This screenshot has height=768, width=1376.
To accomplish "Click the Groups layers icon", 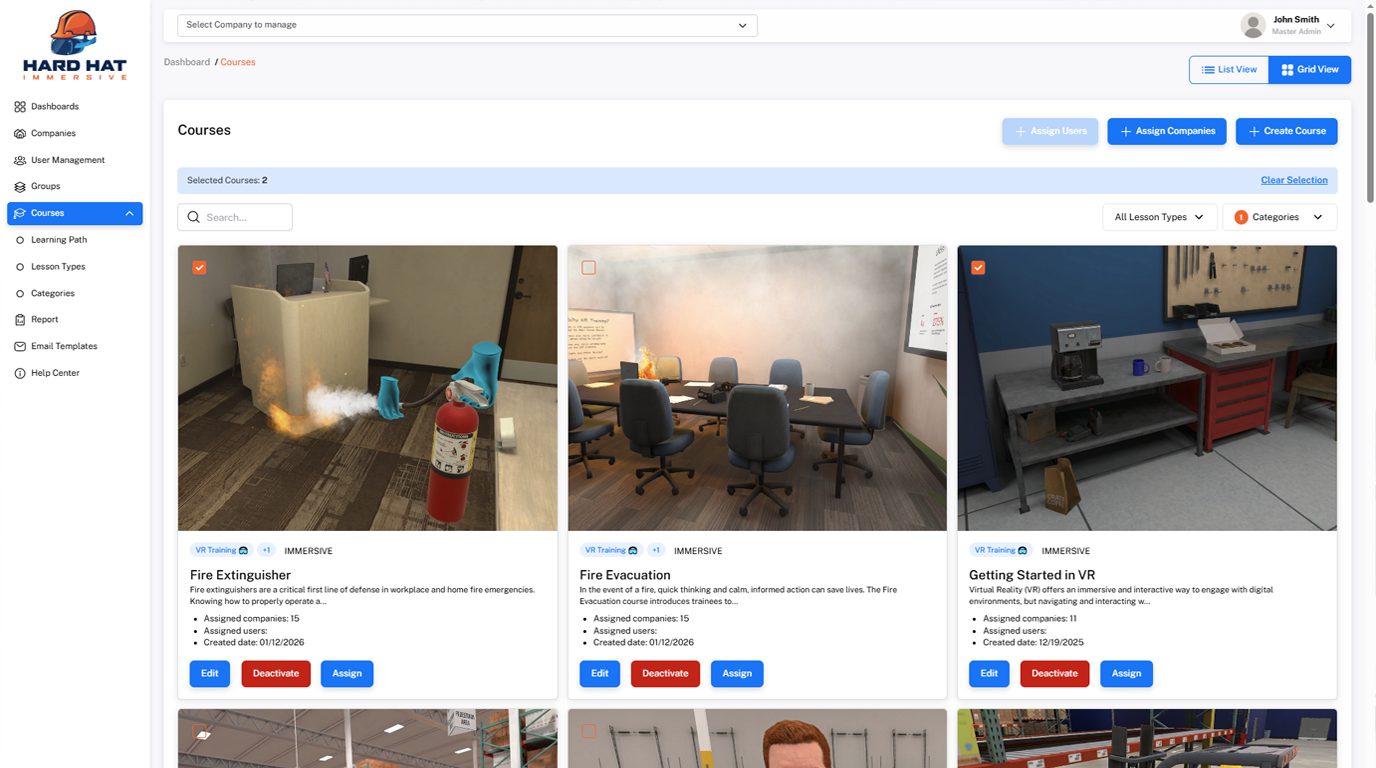I will coord(20,187).
